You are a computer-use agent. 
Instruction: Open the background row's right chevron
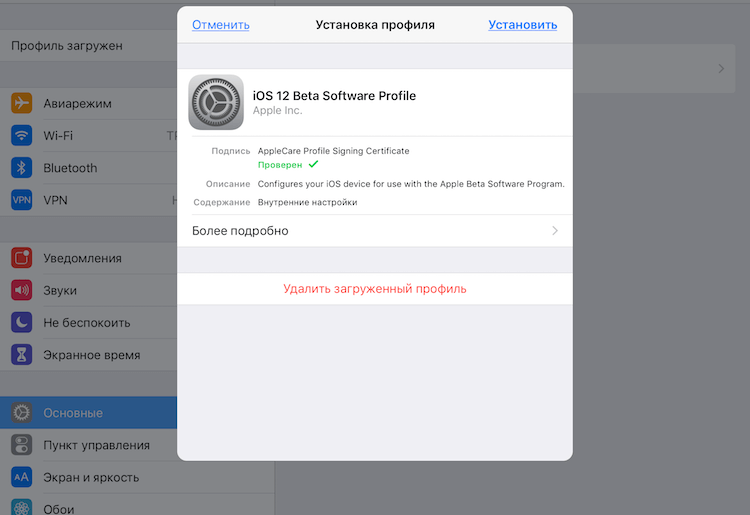(721, 69)
